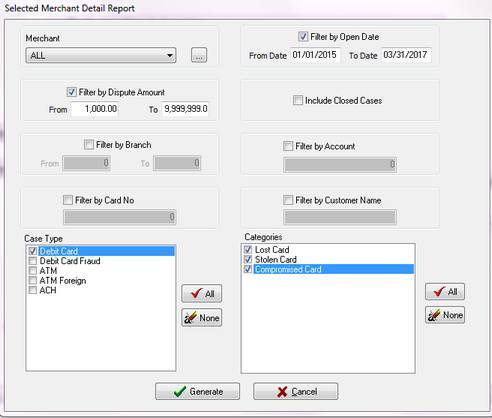Screen dimensions: 492x418
Task: Check Debit Card Fraud case type
Action: (33, 260)
